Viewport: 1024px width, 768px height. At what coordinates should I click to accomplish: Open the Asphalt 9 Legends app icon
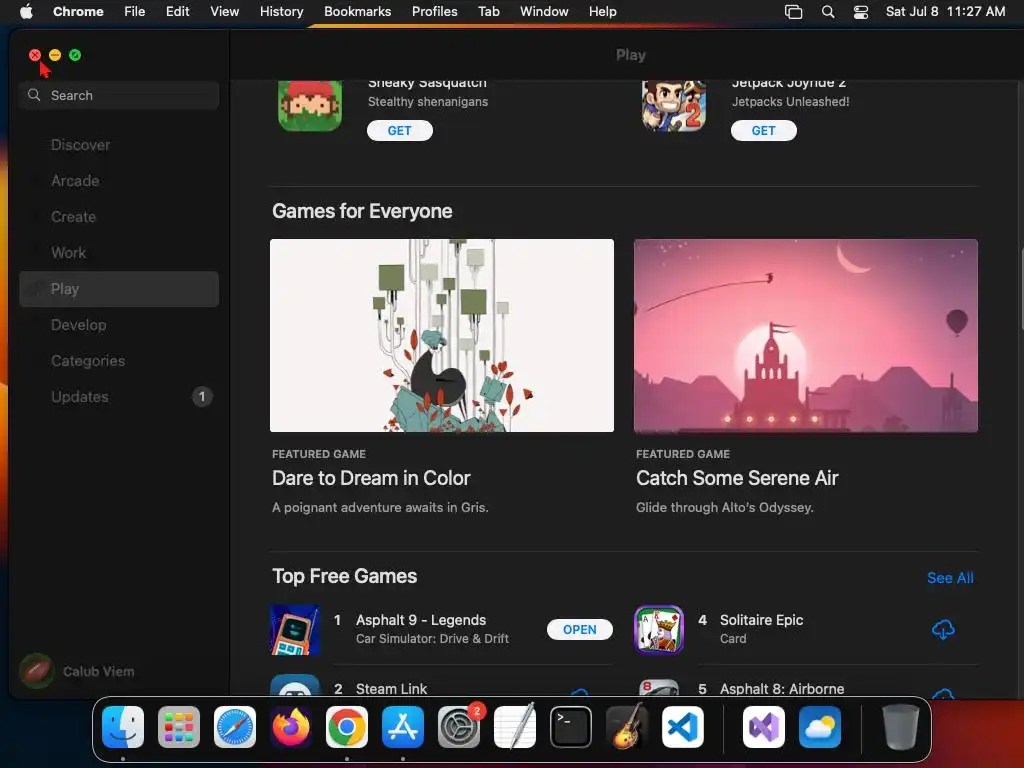(x=295, y=630)
